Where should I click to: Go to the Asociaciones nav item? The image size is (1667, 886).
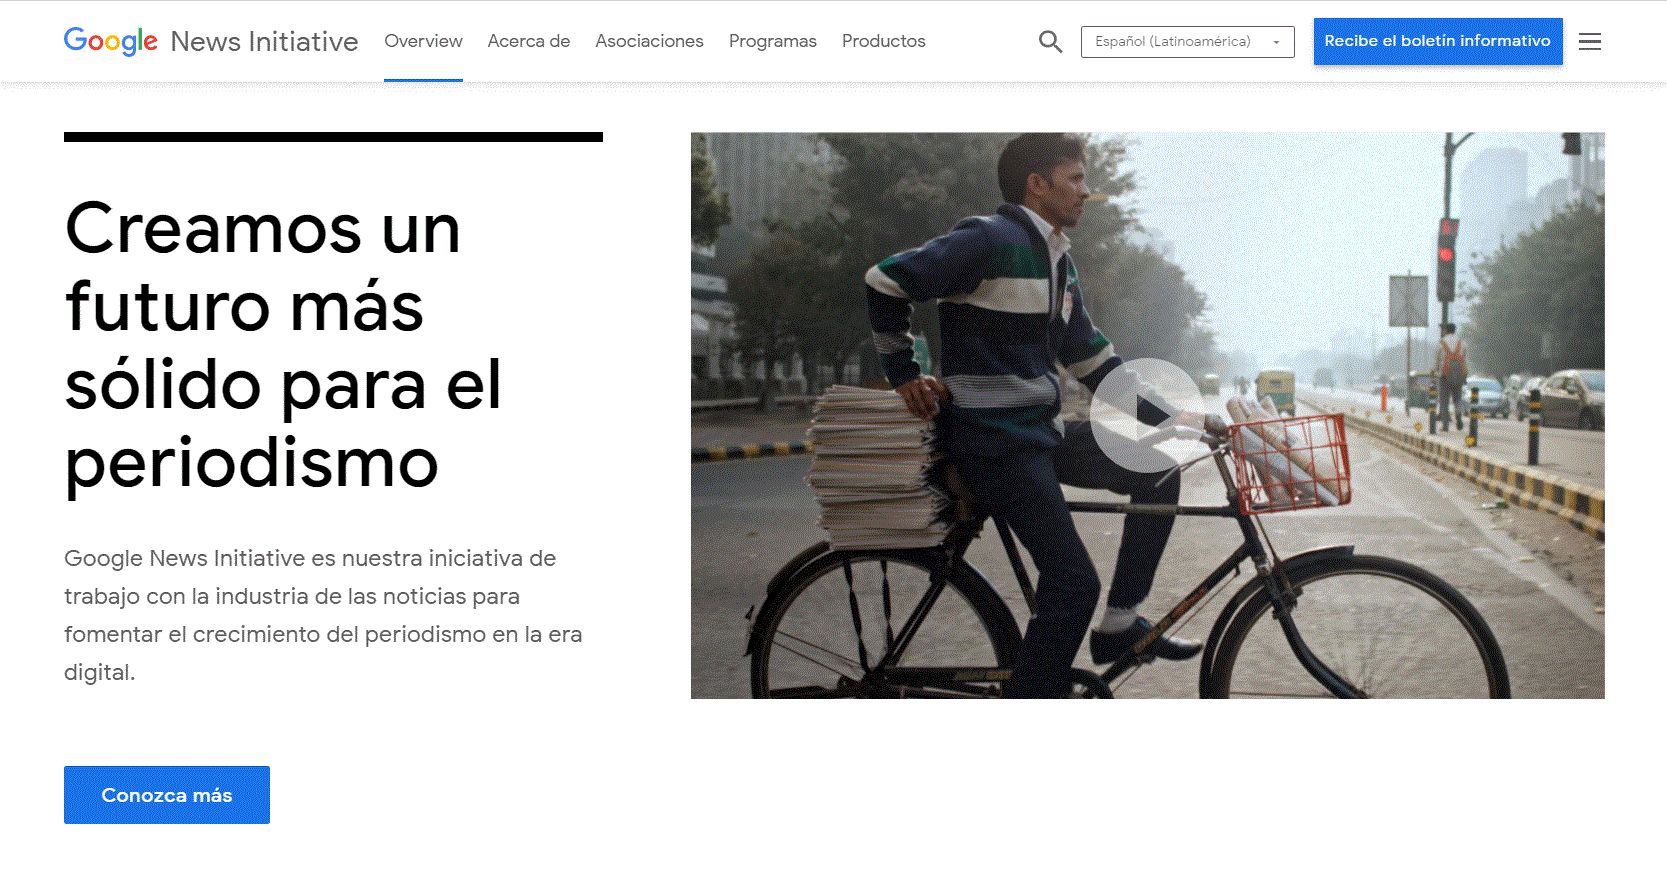pyautogui.click(x=650, y=41)
